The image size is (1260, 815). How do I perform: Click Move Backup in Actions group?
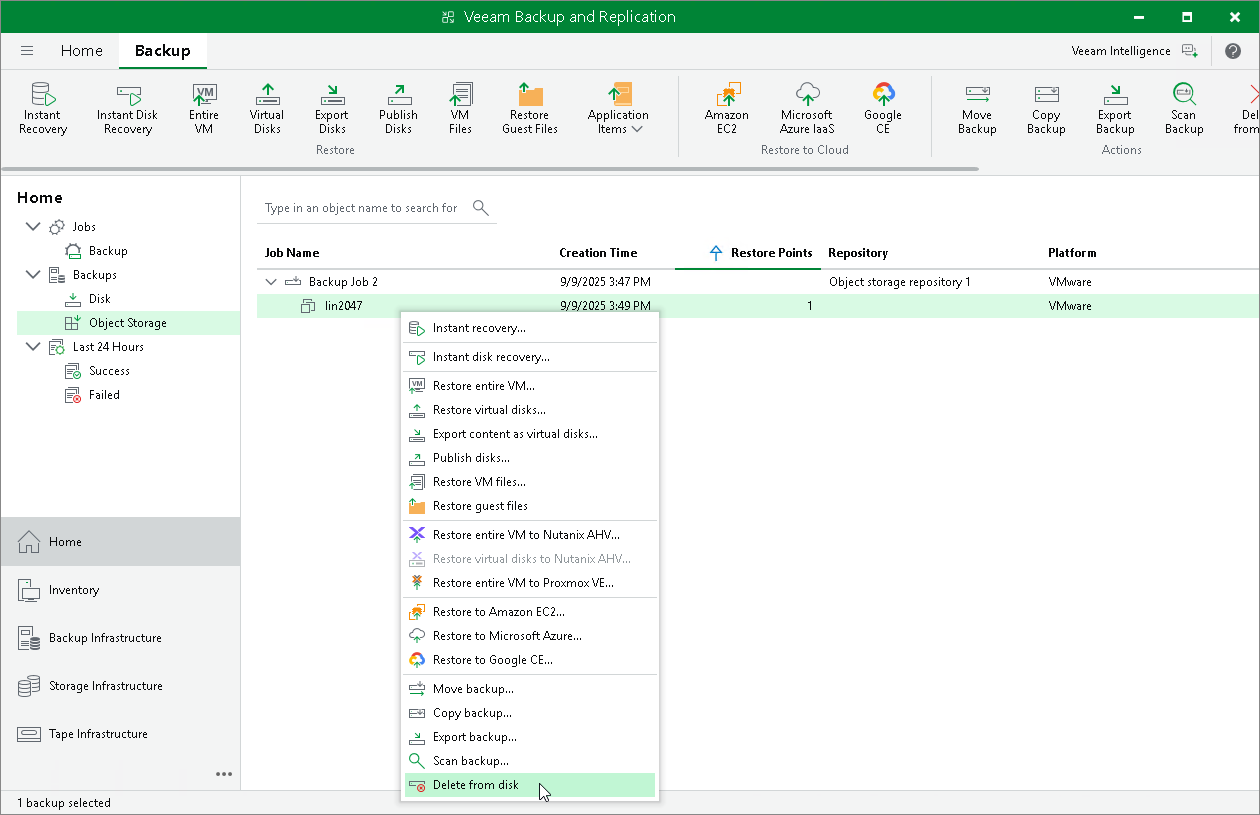tap(977, 108)
